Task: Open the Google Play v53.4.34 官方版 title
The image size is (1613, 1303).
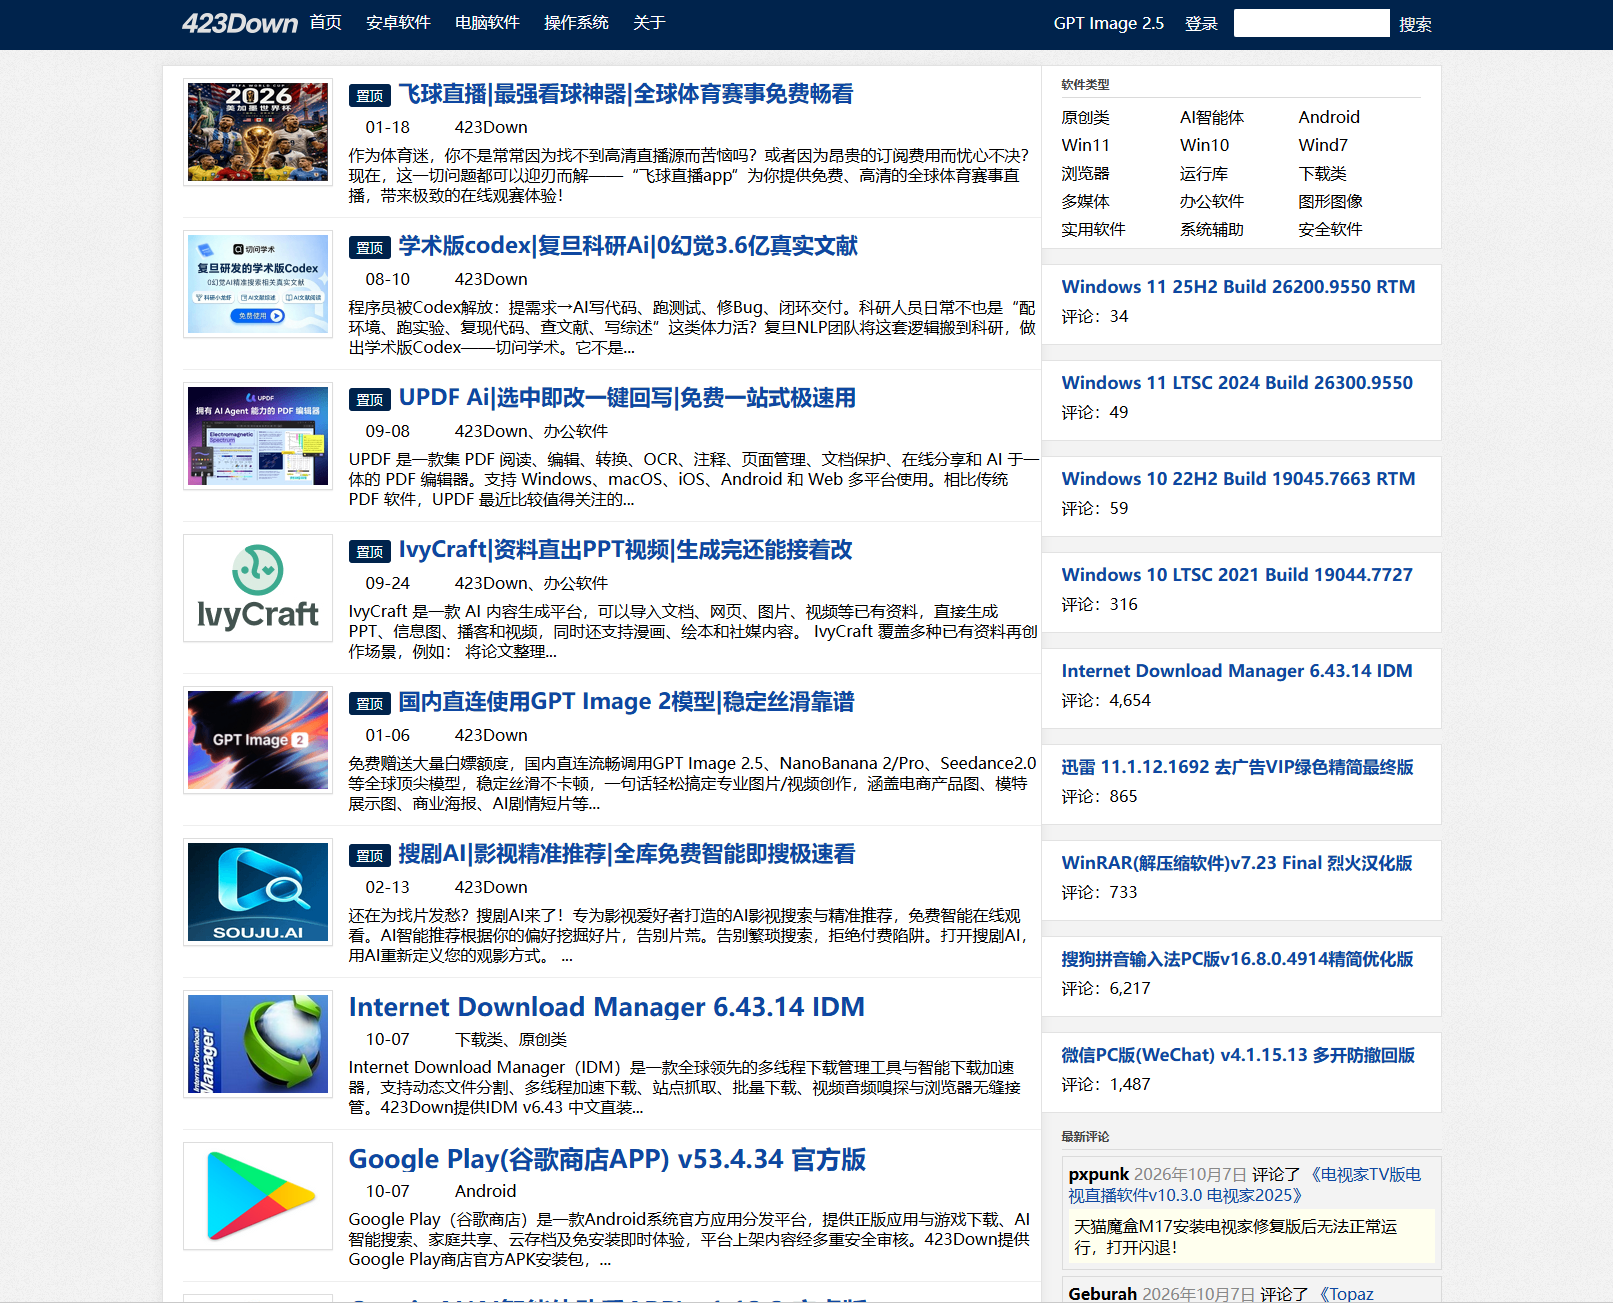Action: click(607, 1159)
